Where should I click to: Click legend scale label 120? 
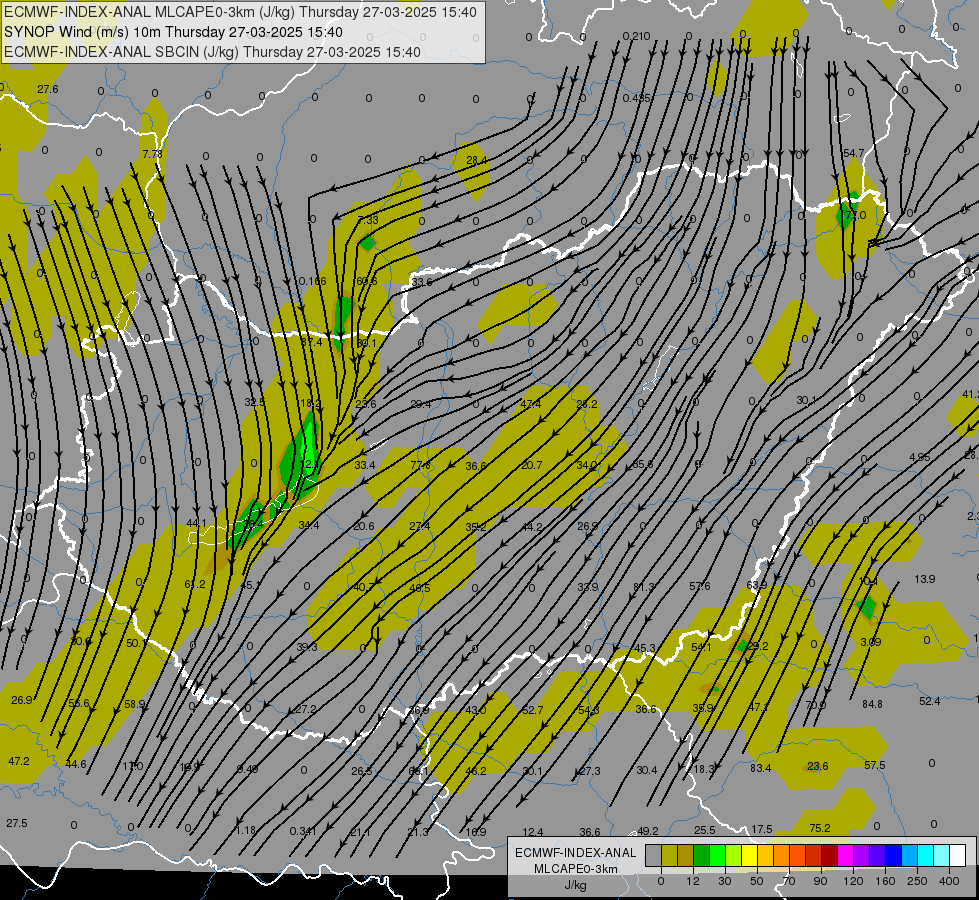point(853,881)
